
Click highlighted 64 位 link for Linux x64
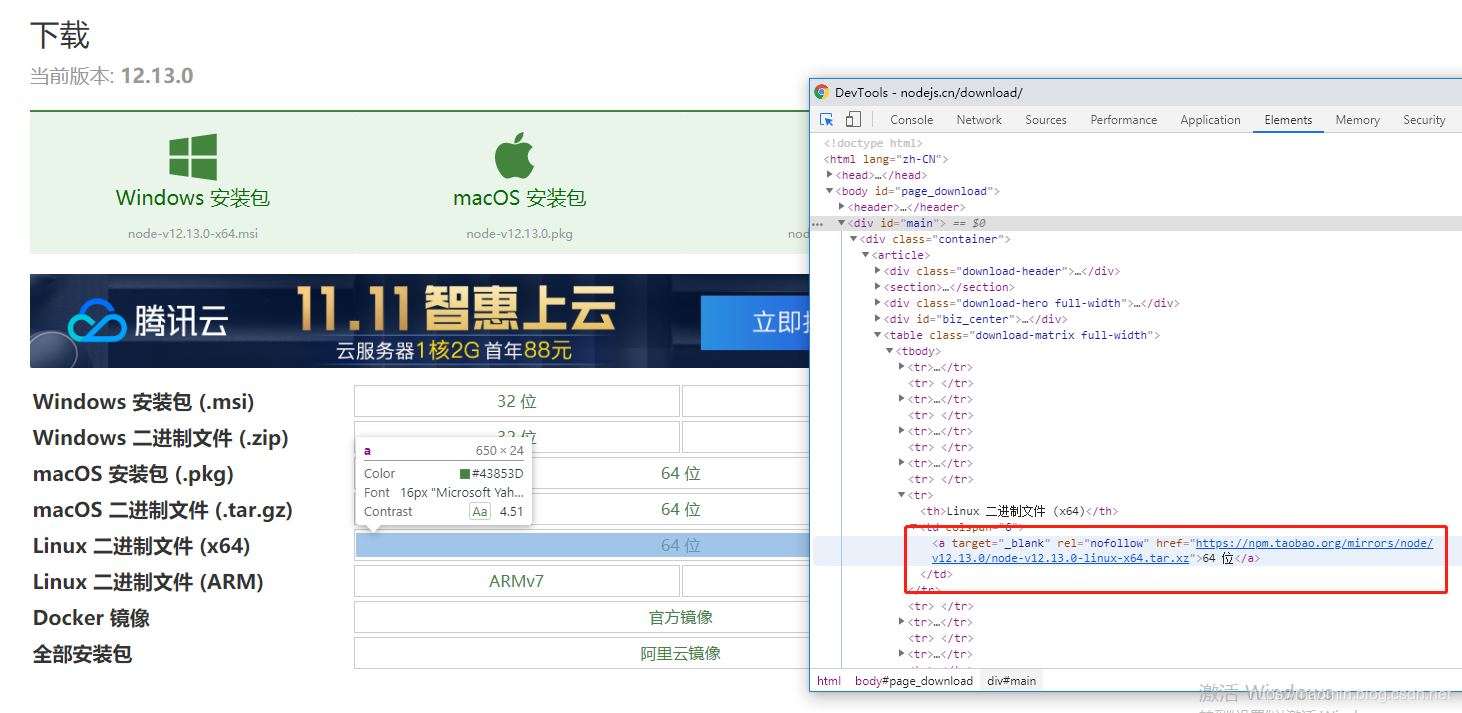(x=680, y=545)
